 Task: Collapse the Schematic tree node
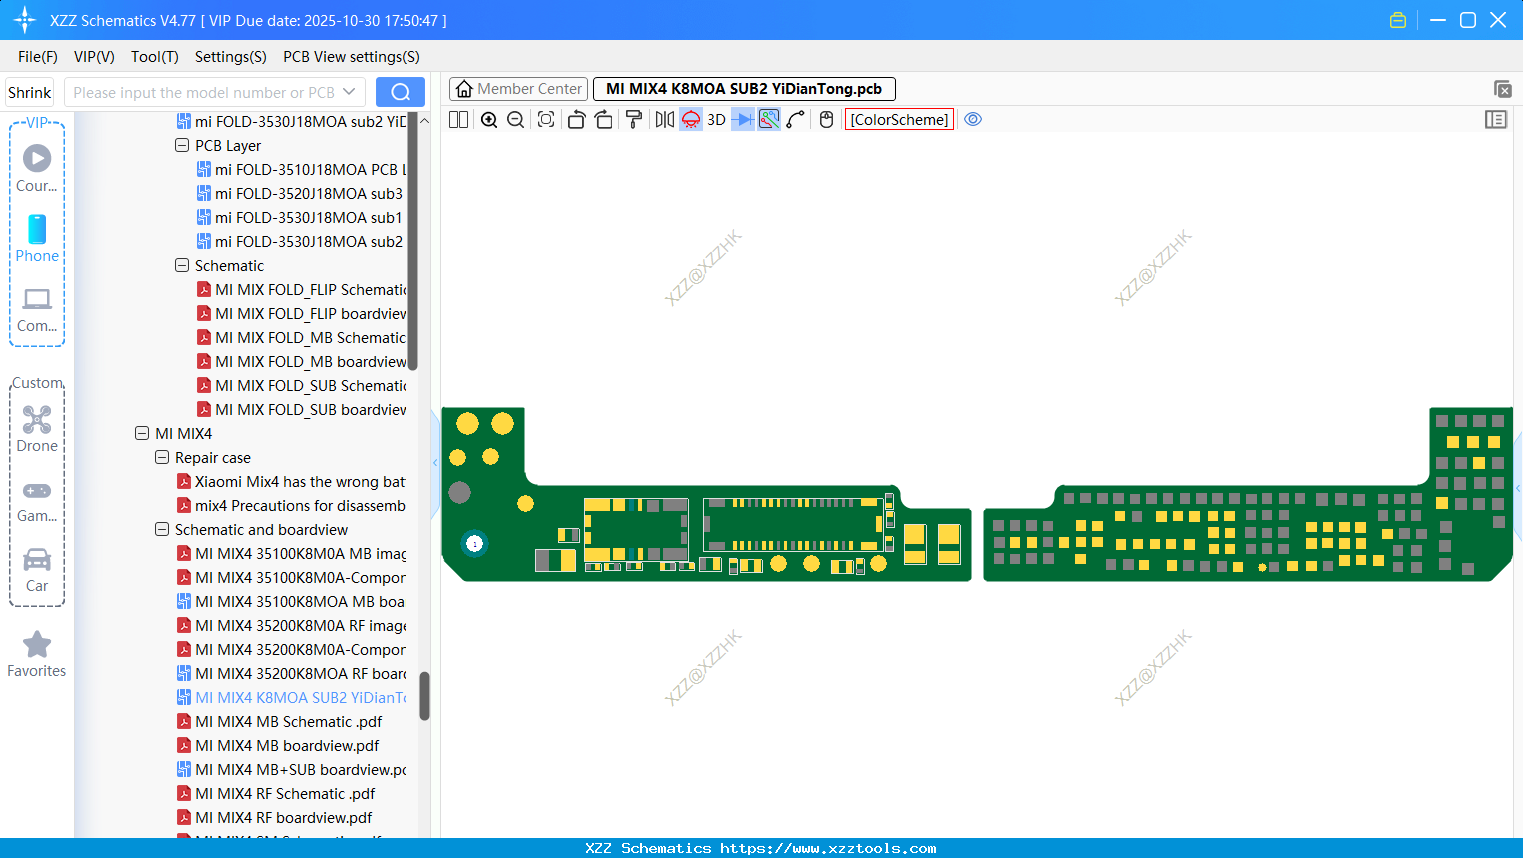pyautogui.click(x=182, y=266)
